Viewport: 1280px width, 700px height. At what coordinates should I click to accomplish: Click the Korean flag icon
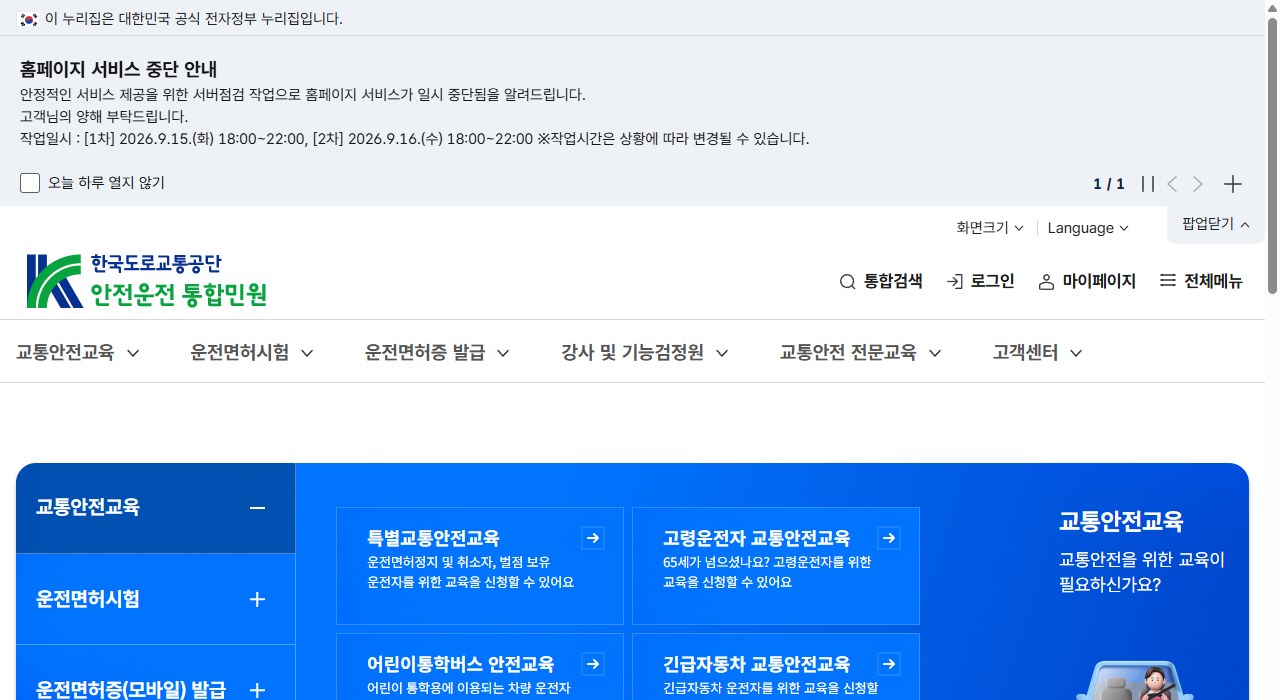coord(29,19)
